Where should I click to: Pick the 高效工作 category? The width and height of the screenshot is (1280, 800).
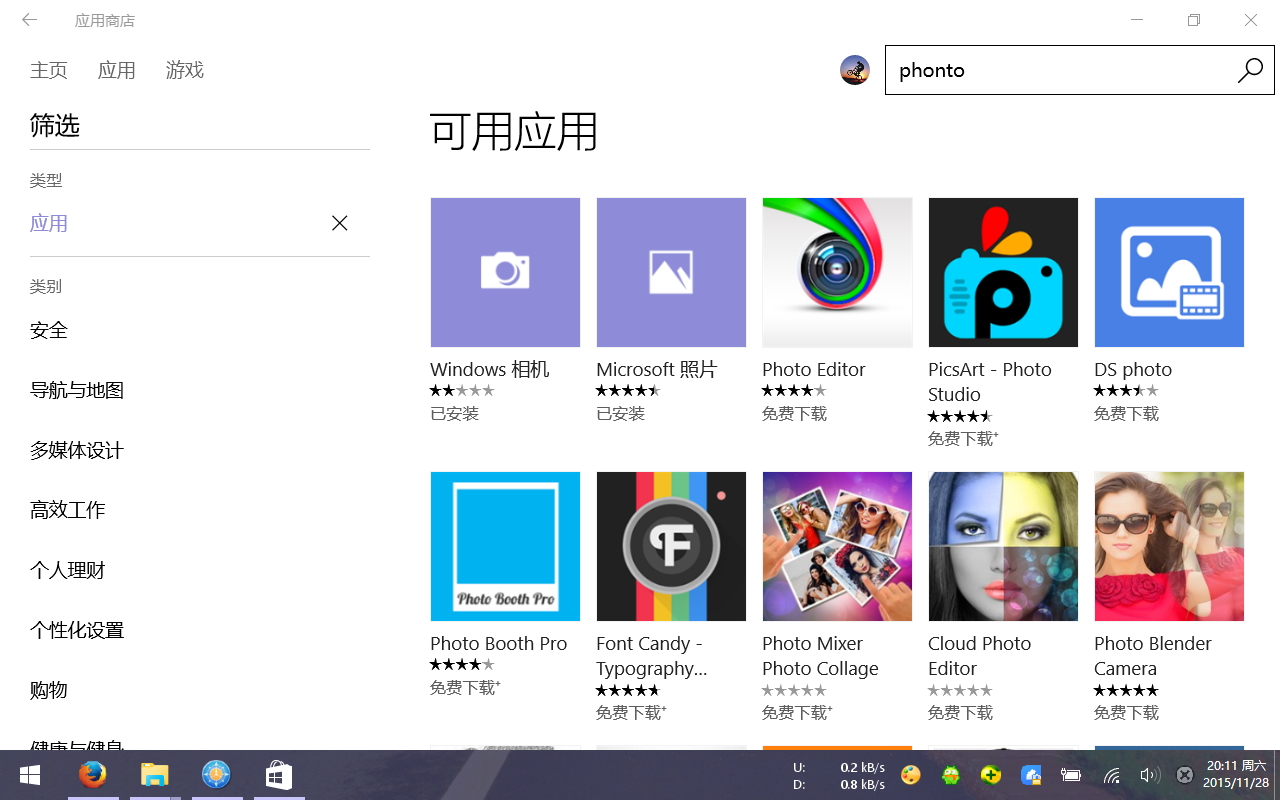pos(68,510)
